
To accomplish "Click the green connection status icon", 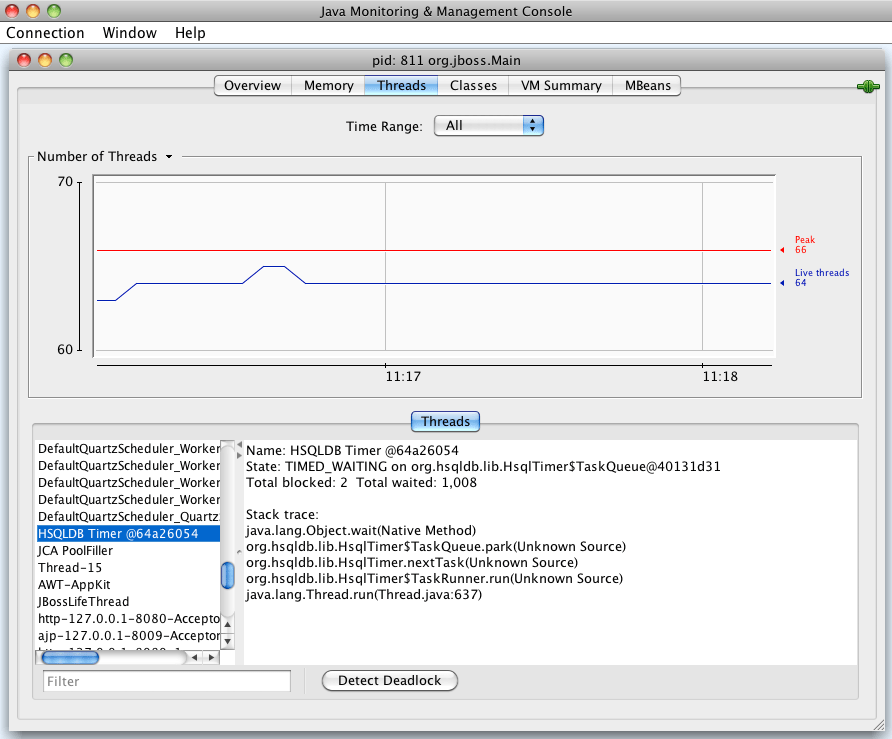I will click(867, 86).
